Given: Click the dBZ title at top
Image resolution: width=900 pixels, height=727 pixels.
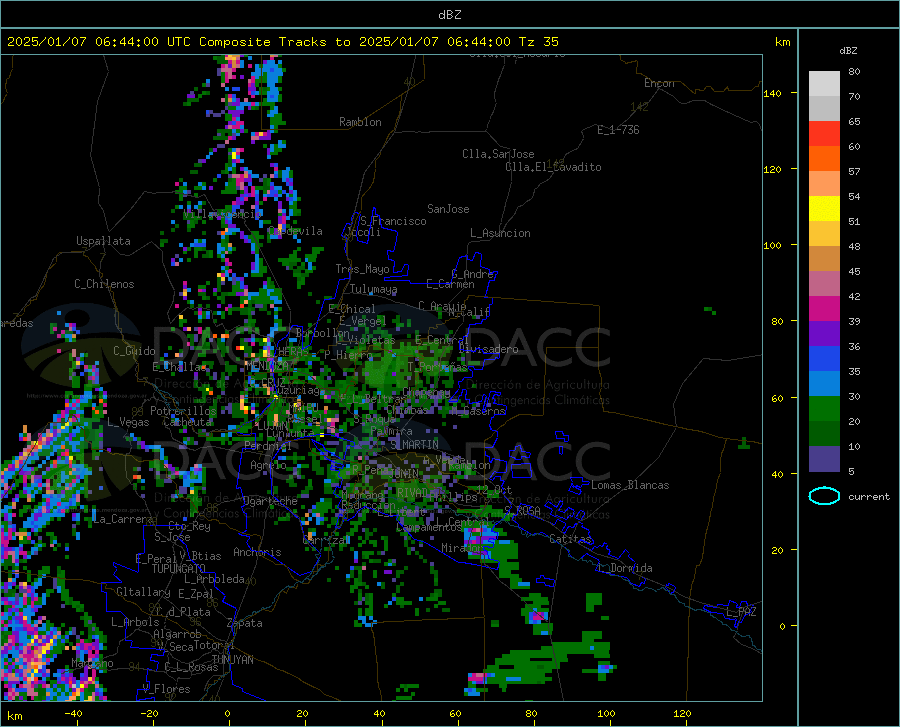Looking at the screenshot, I should pos(449,14).
